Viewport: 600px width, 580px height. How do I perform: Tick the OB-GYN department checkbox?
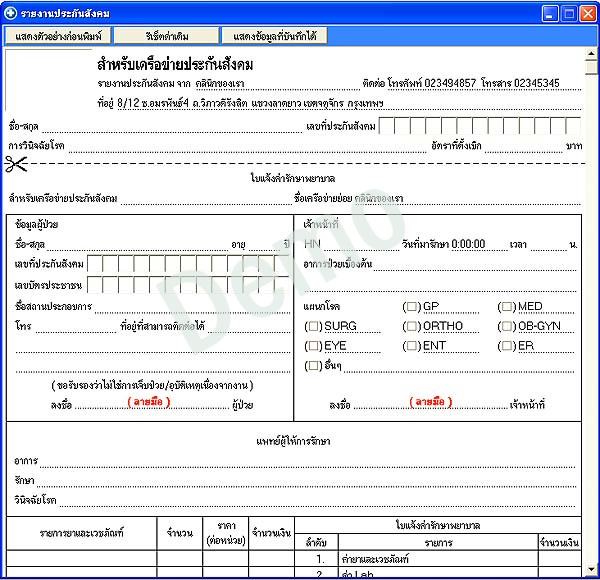click(507, 326)
